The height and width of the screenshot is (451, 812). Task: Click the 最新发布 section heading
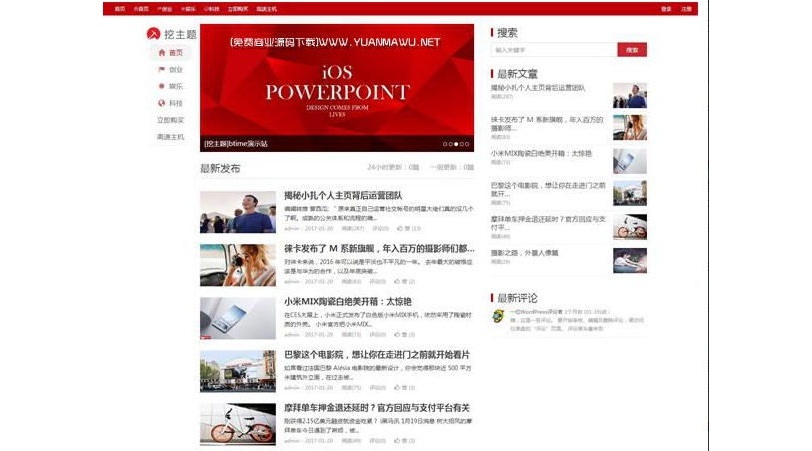[220, 168]
